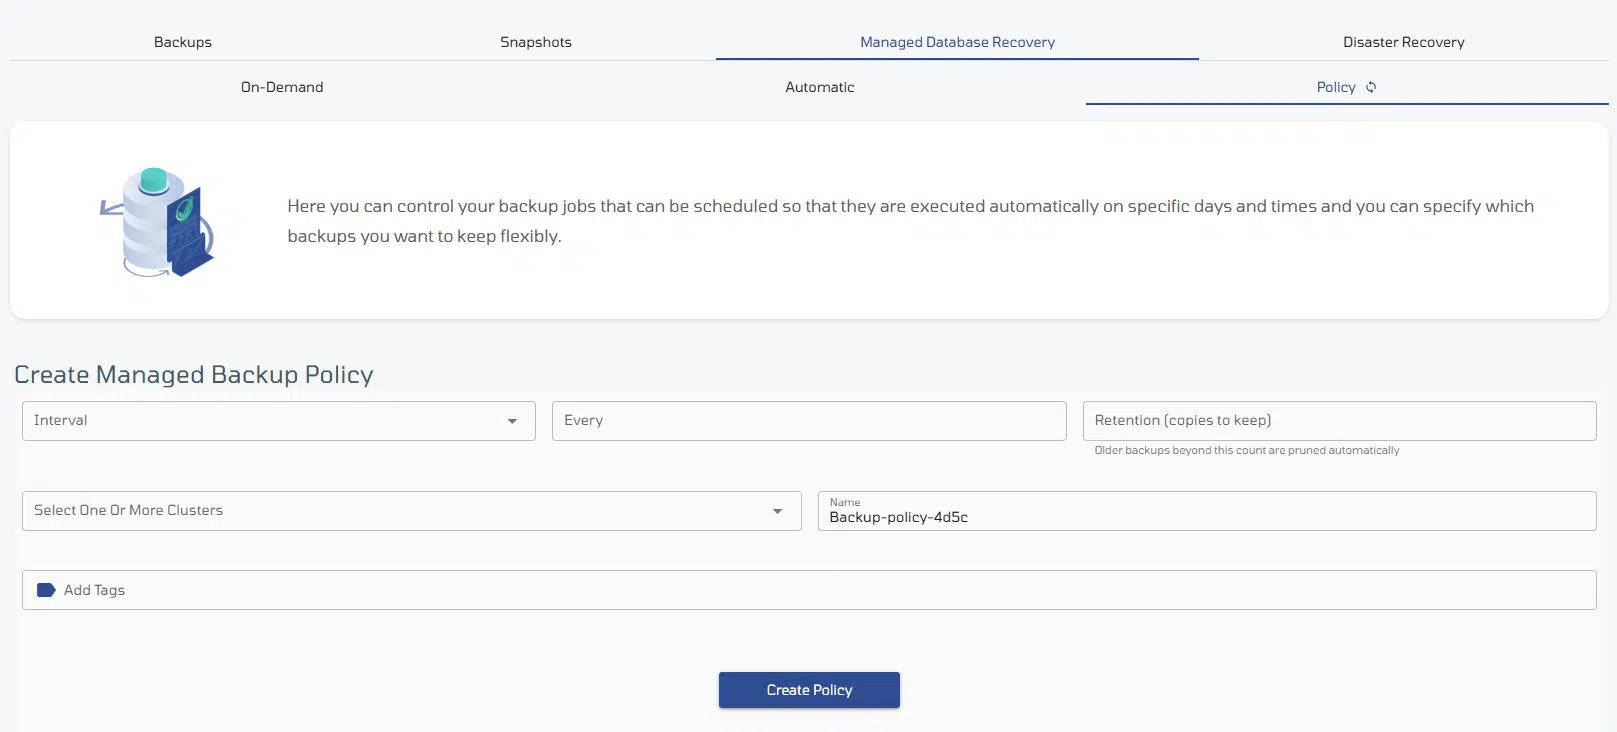1617x732 pixels.
Task: Click the Name field with Backup-policy-4d5c
Action: pyautogui.click(x=1207, y=511)
